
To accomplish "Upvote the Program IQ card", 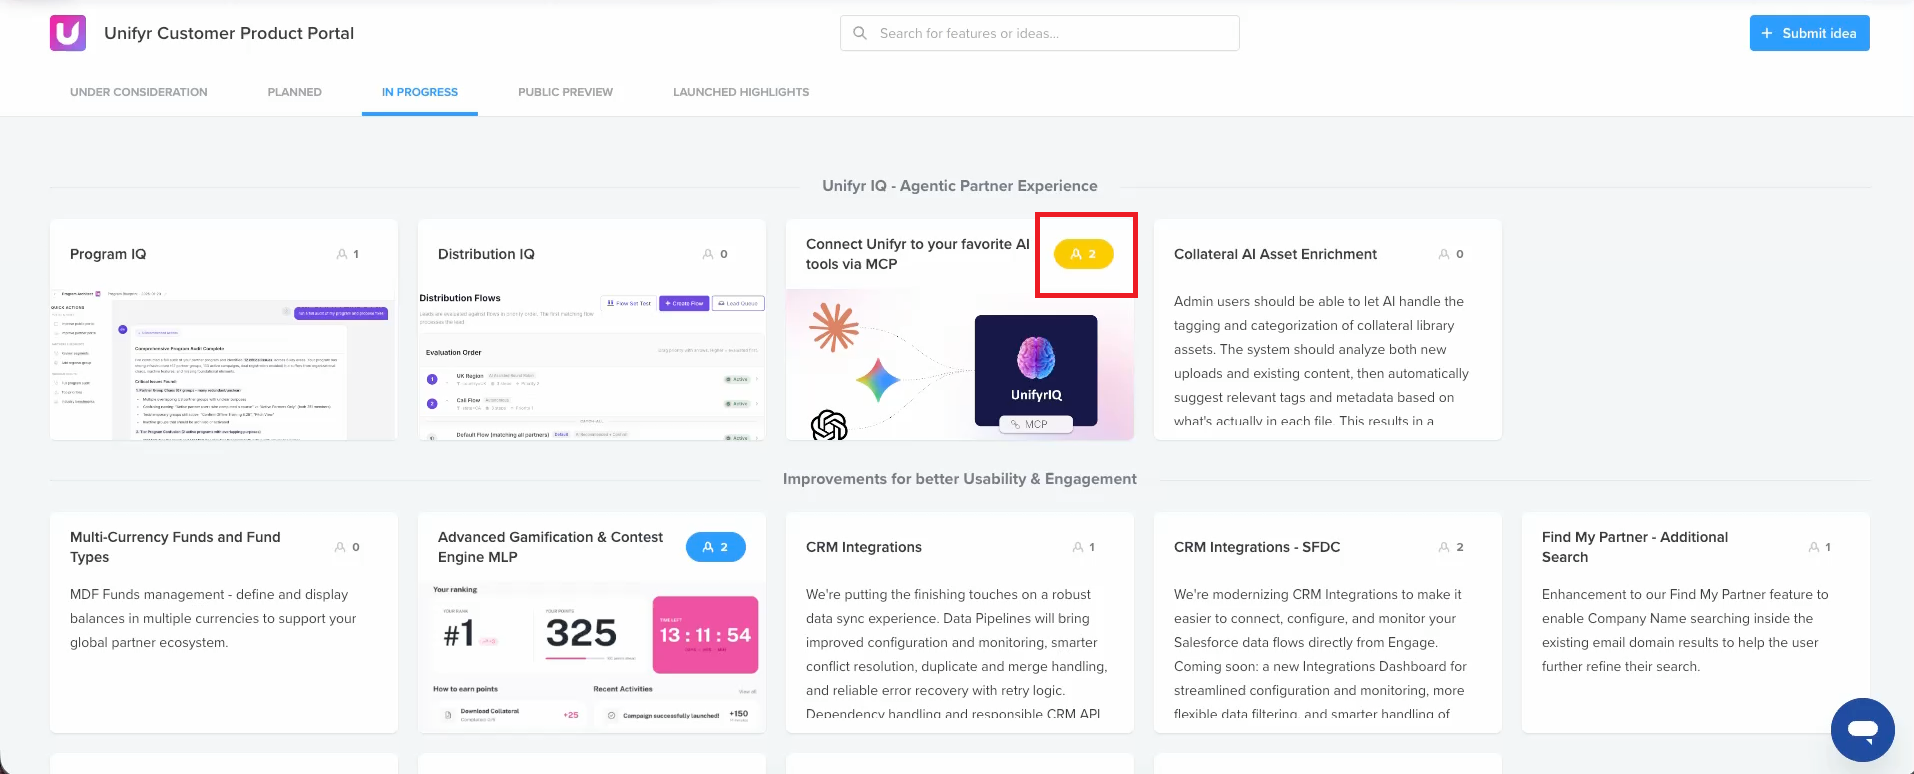I will click(348, 254).
